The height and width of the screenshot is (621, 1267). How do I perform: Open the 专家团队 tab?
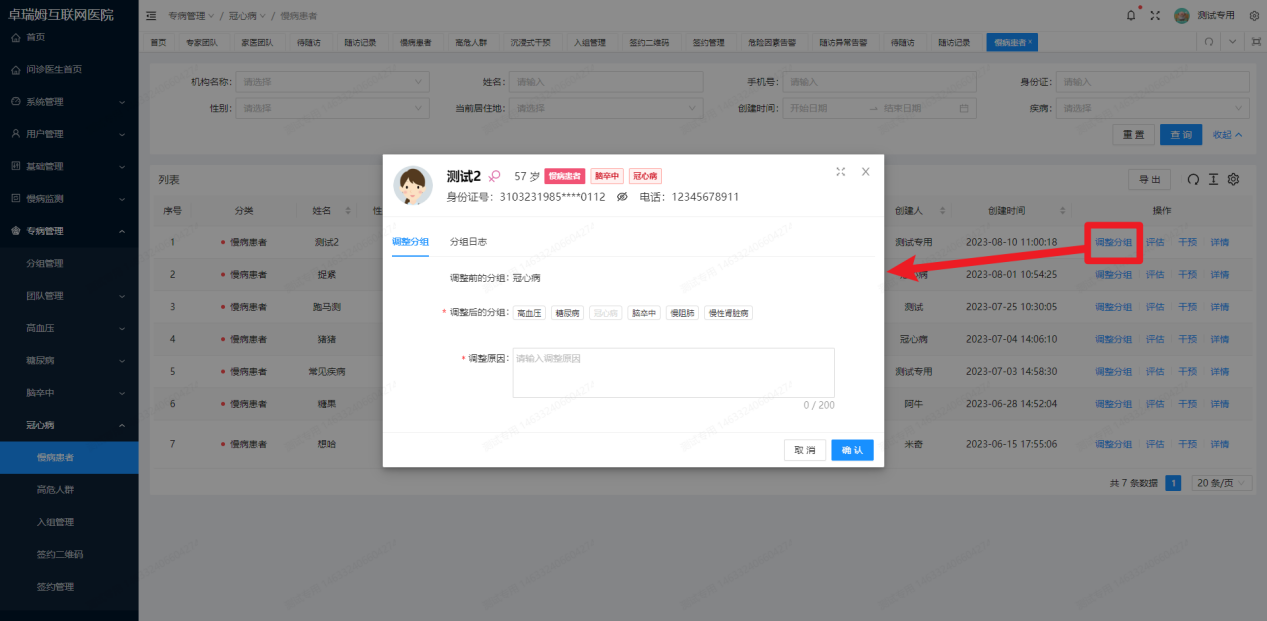(x=202, y=43)
